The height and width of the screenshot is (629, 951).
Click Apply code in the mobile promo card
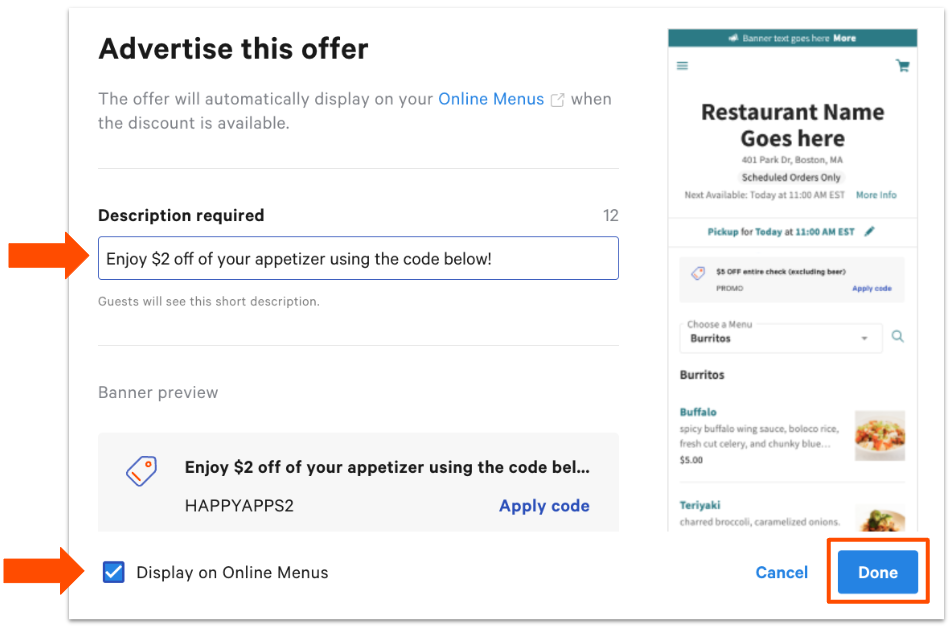[871, 288]
